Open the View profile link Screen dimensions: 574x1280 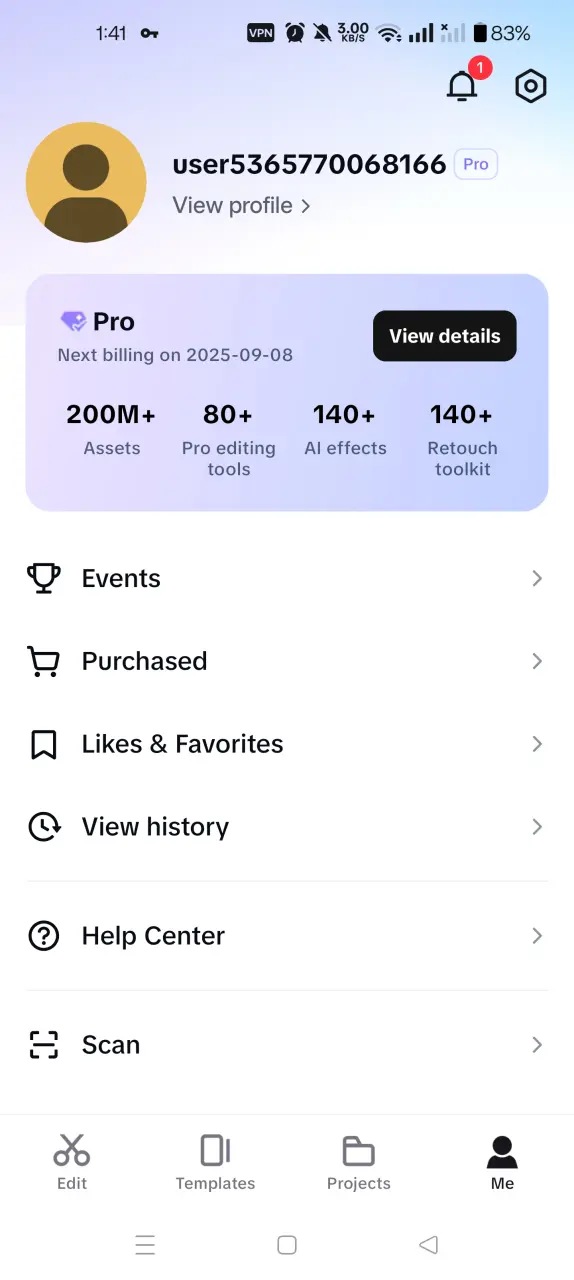coord(241,205)
